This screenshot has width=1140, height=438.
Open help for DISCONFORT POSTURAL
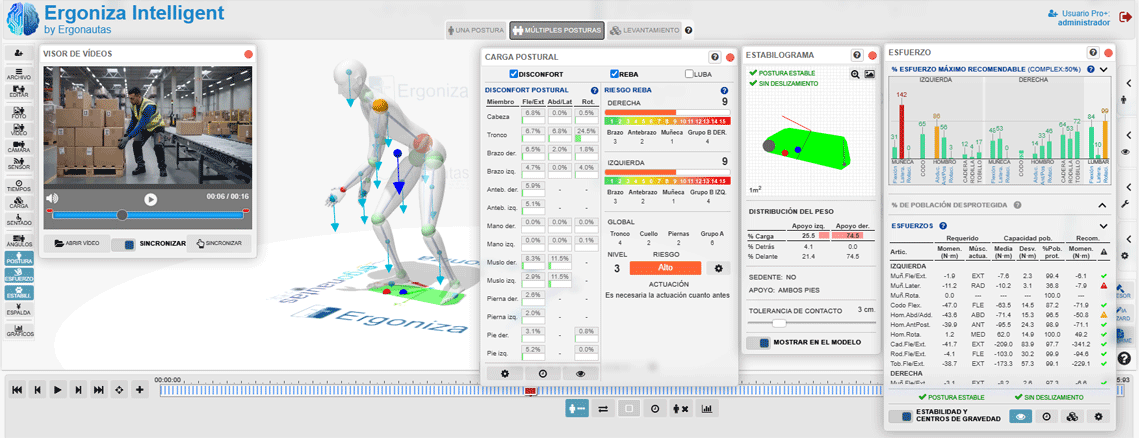594,90
